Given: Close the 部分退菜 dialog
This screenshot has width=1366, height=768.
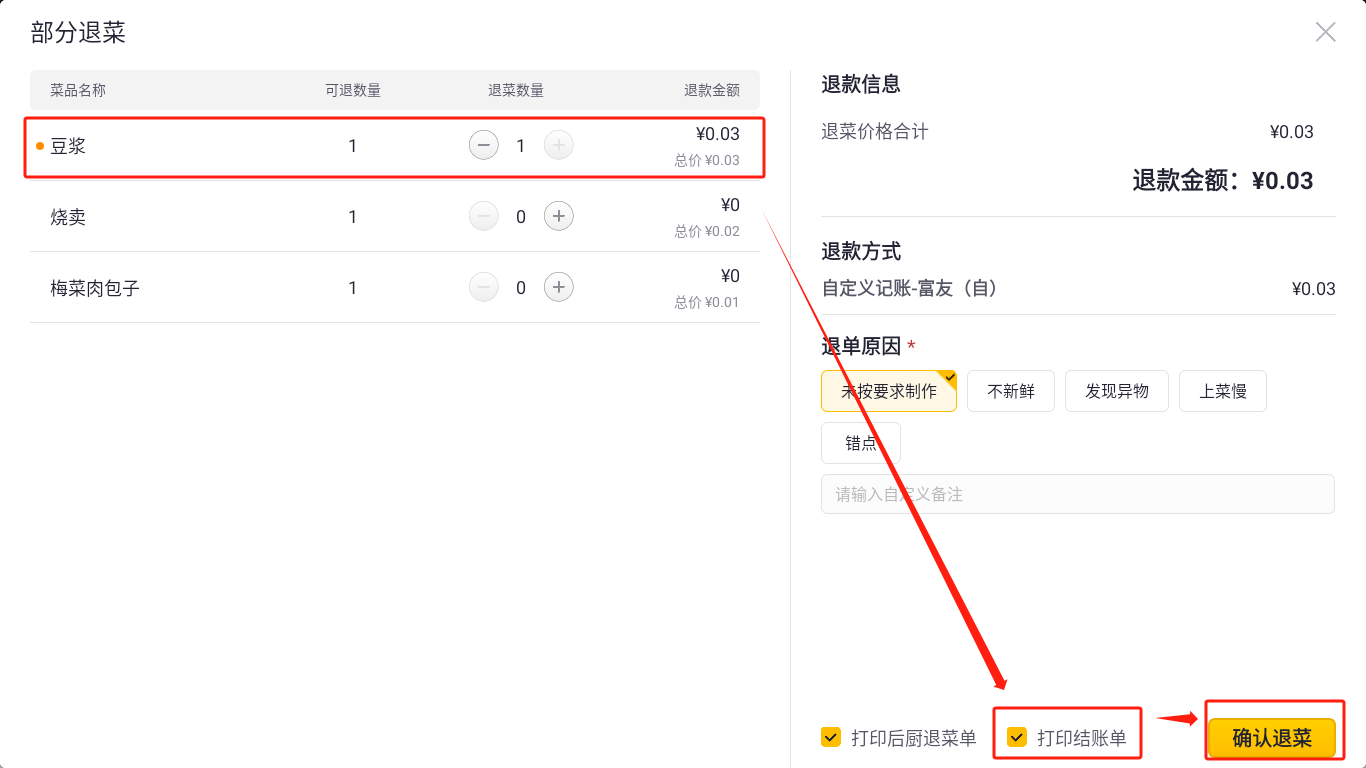Looking at the screenshot, I should click(x=1325, y=32).
